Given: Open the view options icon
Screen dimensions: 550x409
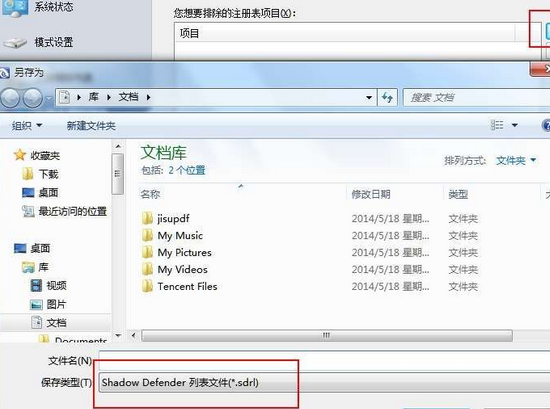Looking at the screenshot, I should pos(497,125).
